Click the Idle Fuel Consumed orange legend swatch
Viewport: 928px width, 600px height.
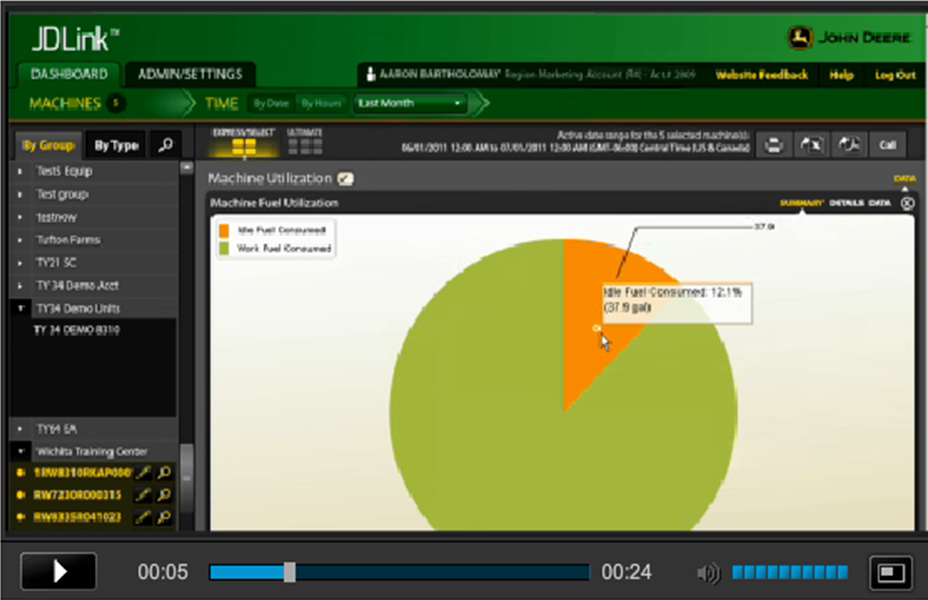click(224, 230)
